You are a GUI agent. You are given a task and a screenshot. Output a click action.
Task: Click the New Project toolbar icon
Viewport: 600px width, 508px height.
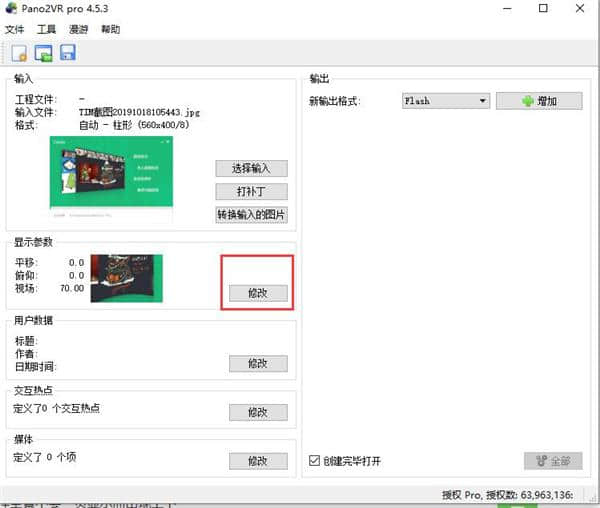point(19,53)
